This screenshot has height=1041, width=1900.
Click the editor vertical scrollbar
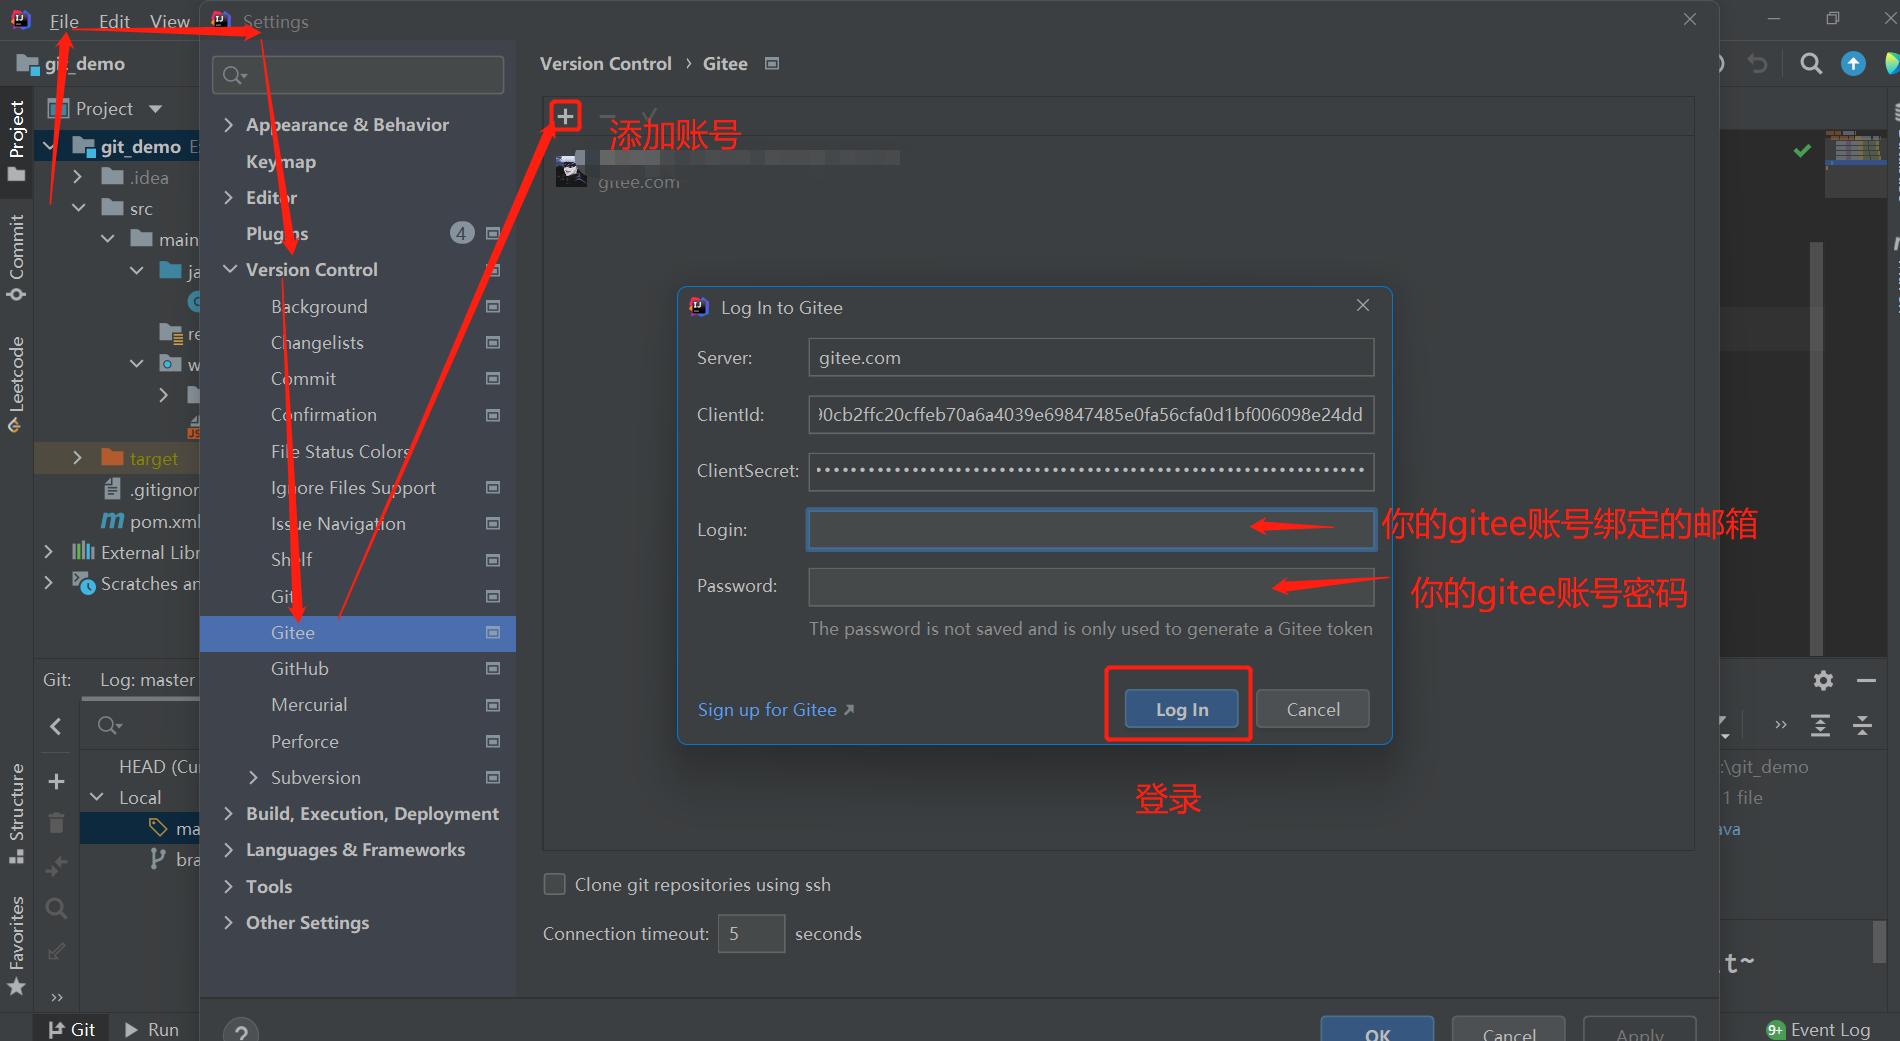coord(1816,448)
